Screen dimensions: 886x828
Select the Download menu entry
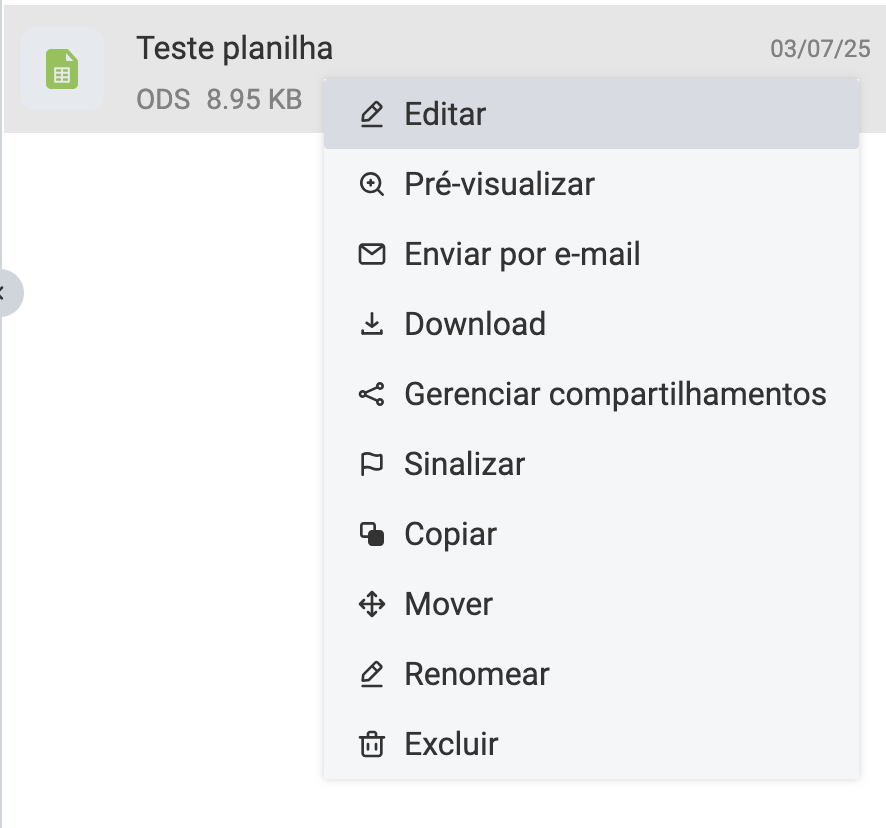coord(475,325)
